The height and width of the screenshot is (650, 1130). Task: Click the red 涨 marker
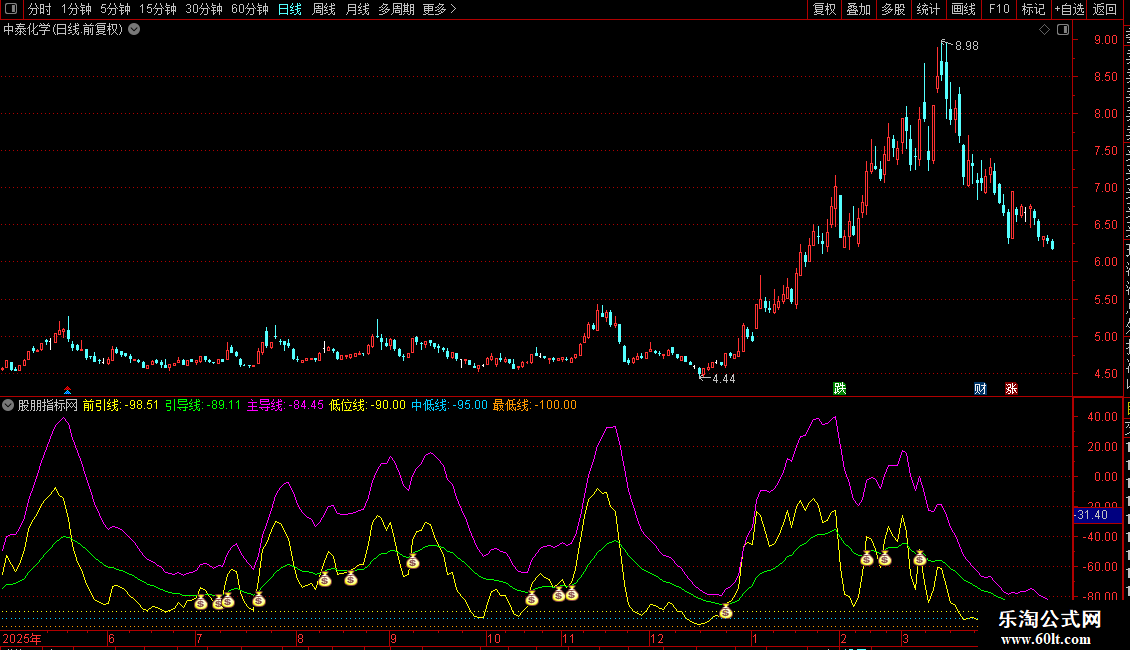pos(1011,388)
